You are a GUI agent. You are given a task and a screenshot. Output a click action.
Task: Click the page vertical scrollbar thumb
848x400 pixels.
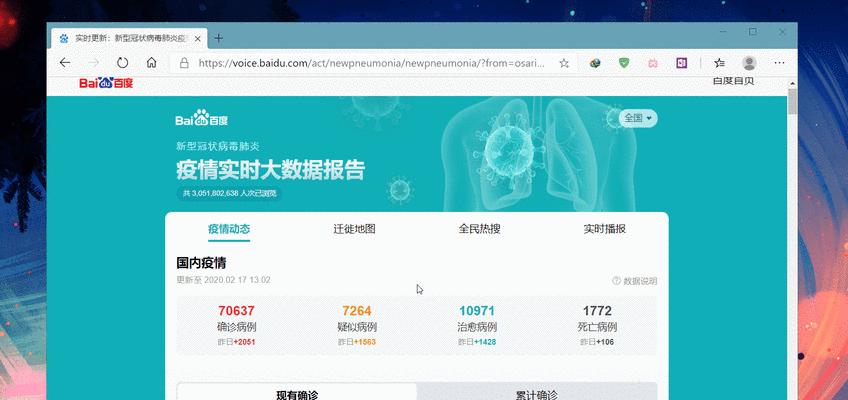(x=792, y=102)
